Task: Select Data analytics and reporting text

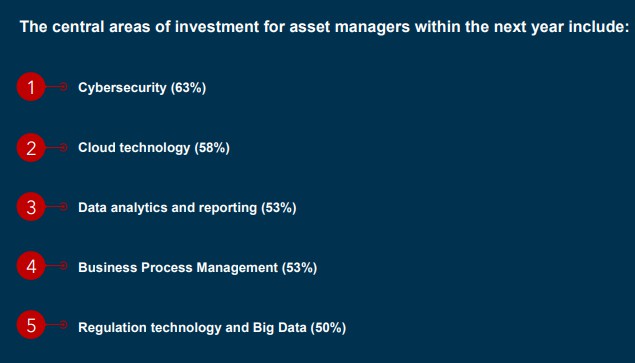Action: [x=167, y=207]
